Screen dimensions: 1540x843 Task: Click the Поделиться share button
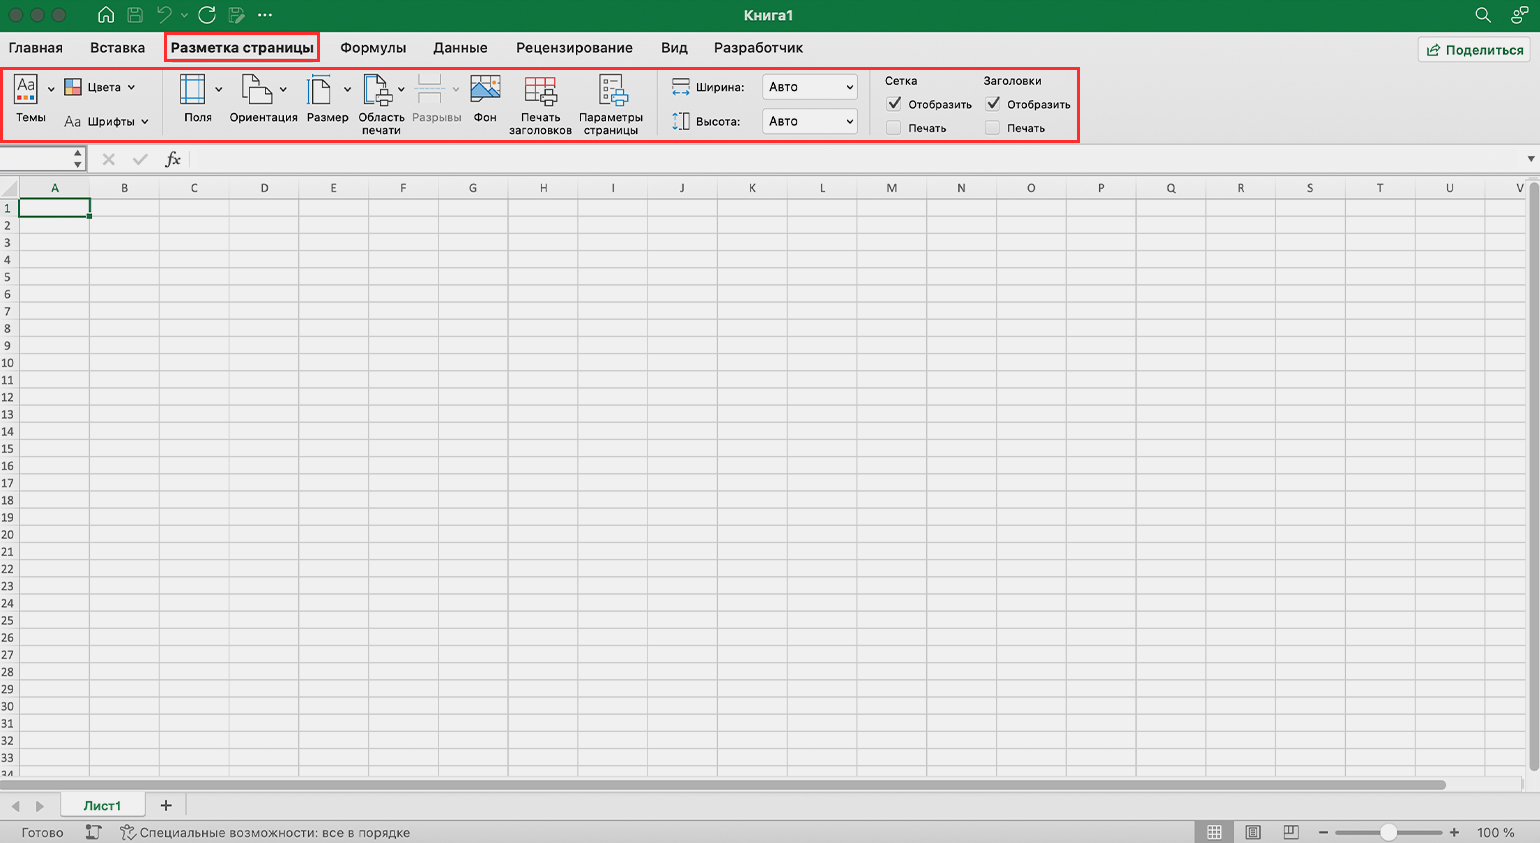pos(1474,50)
